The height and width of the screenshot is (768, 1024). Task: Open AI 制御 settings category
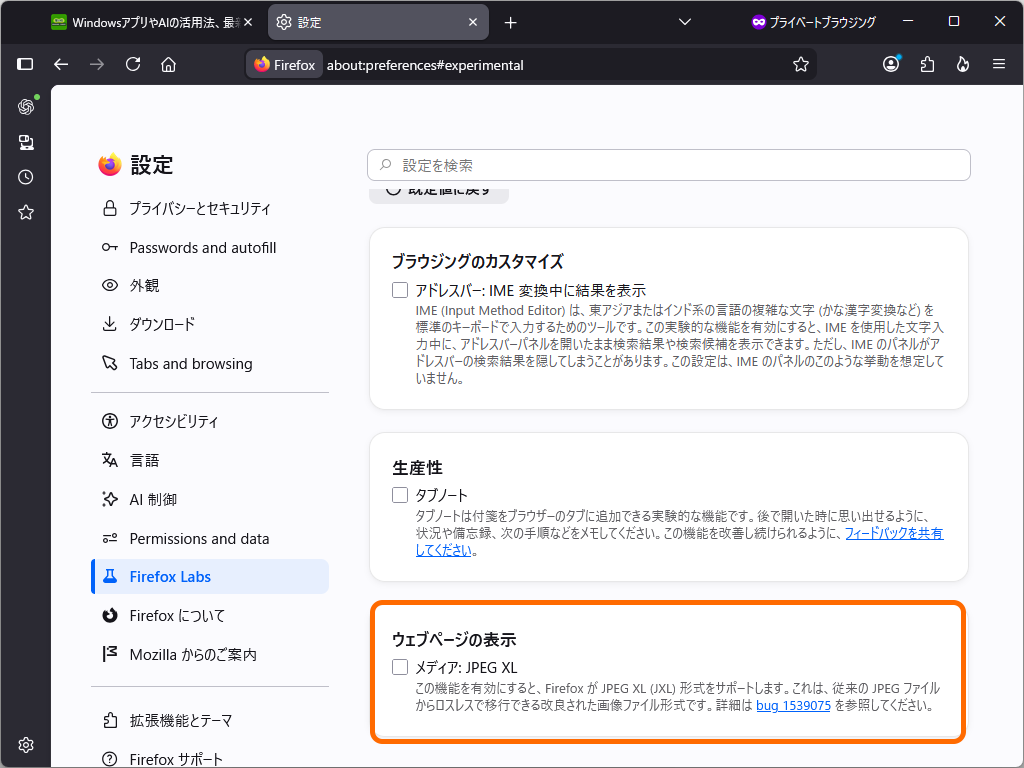210,500
